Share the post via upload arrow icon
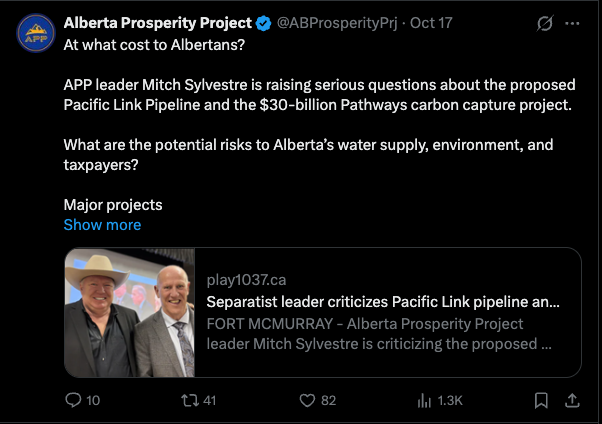This screenshot has height=424, width=602. [572, 401]
